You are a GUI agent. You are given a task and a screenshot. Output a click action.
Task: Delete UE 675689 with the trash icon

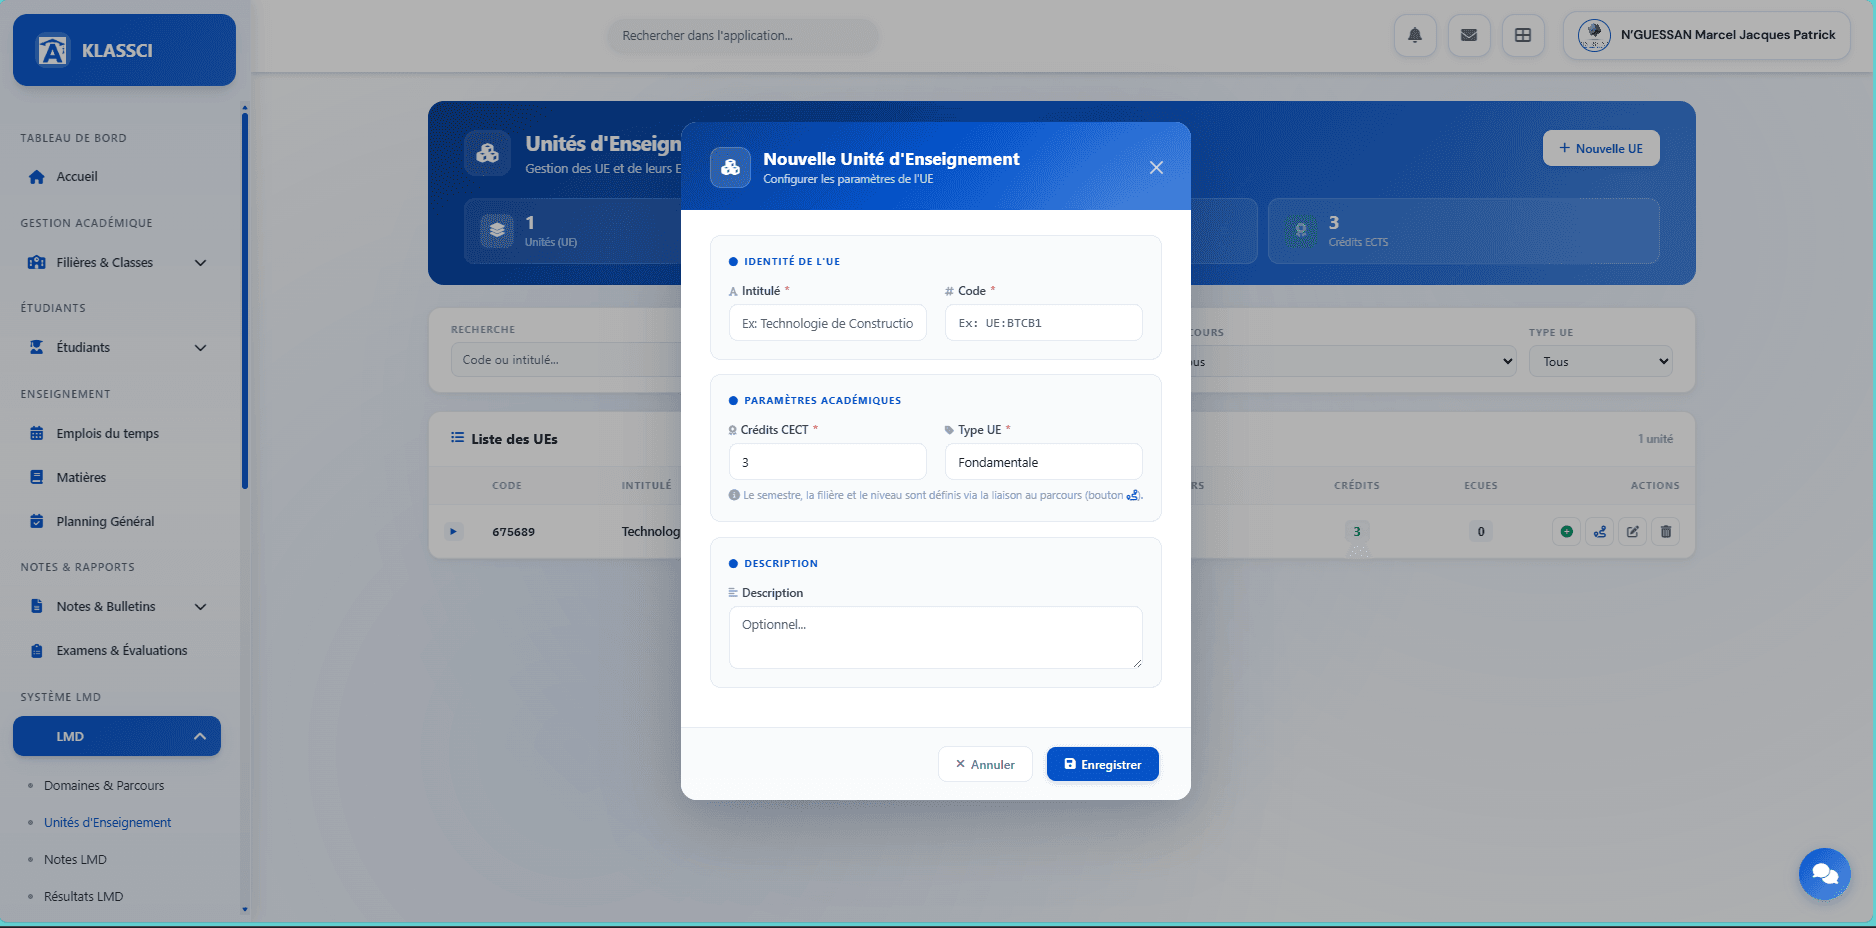[1666, 532]
